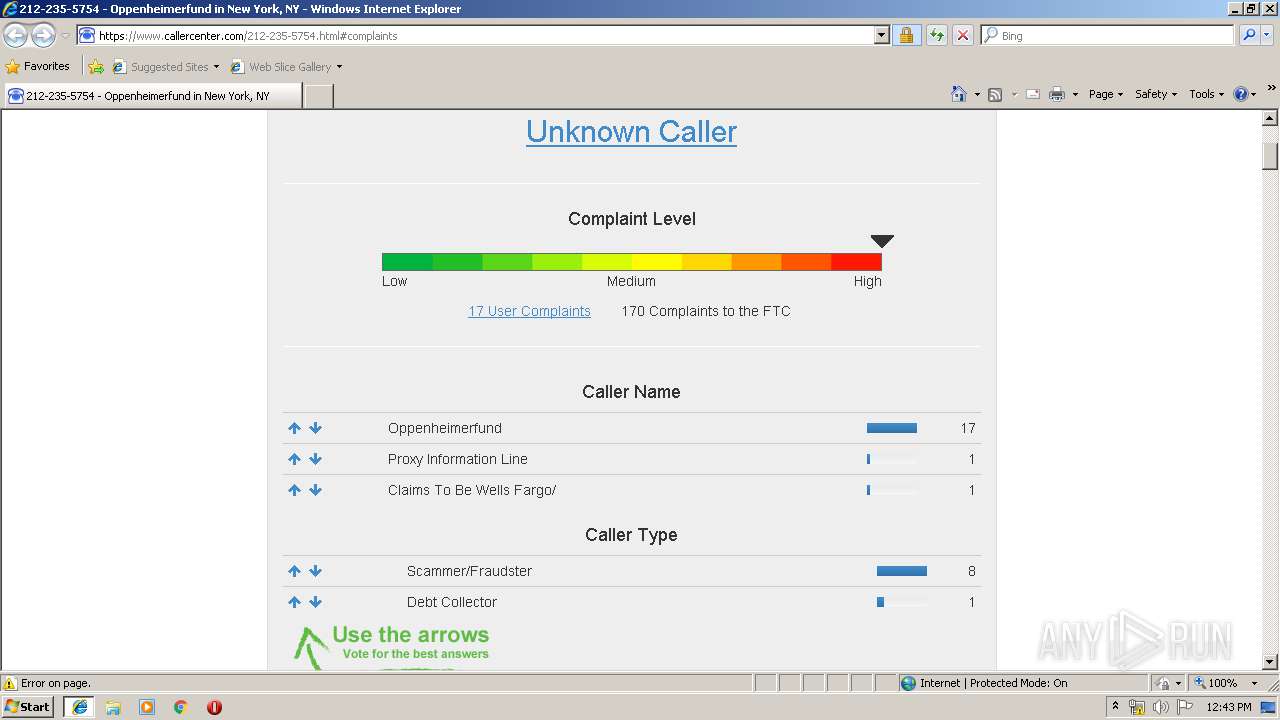
Task: Click the security lock icon in address bar
Action: pyautogui.click(x=906, y=35)
